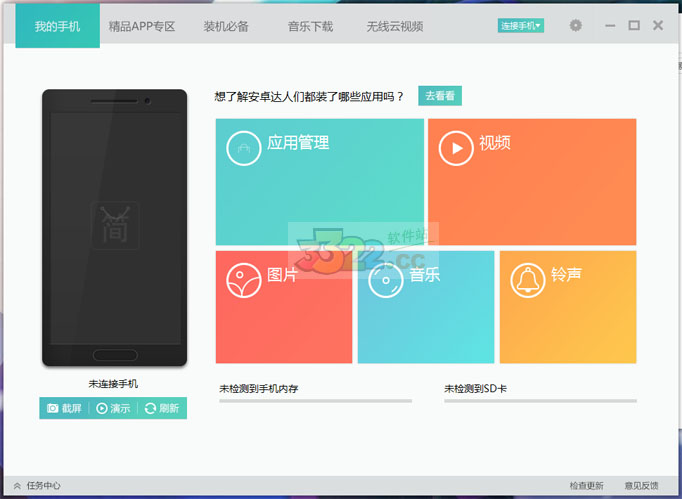The height and width of the screenshot is (499, 682).
Task: Maximize the application window
Action: [634, 26]
